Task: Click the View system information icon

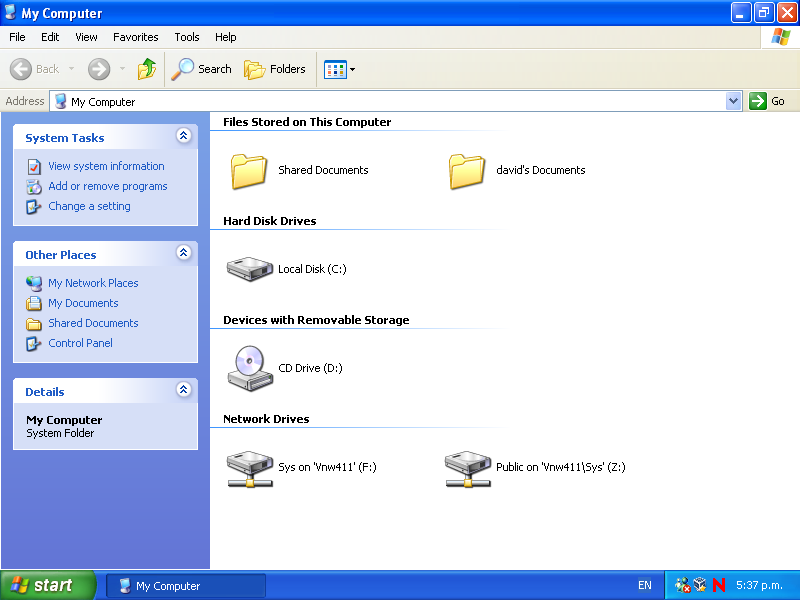Action: [34, 167]
